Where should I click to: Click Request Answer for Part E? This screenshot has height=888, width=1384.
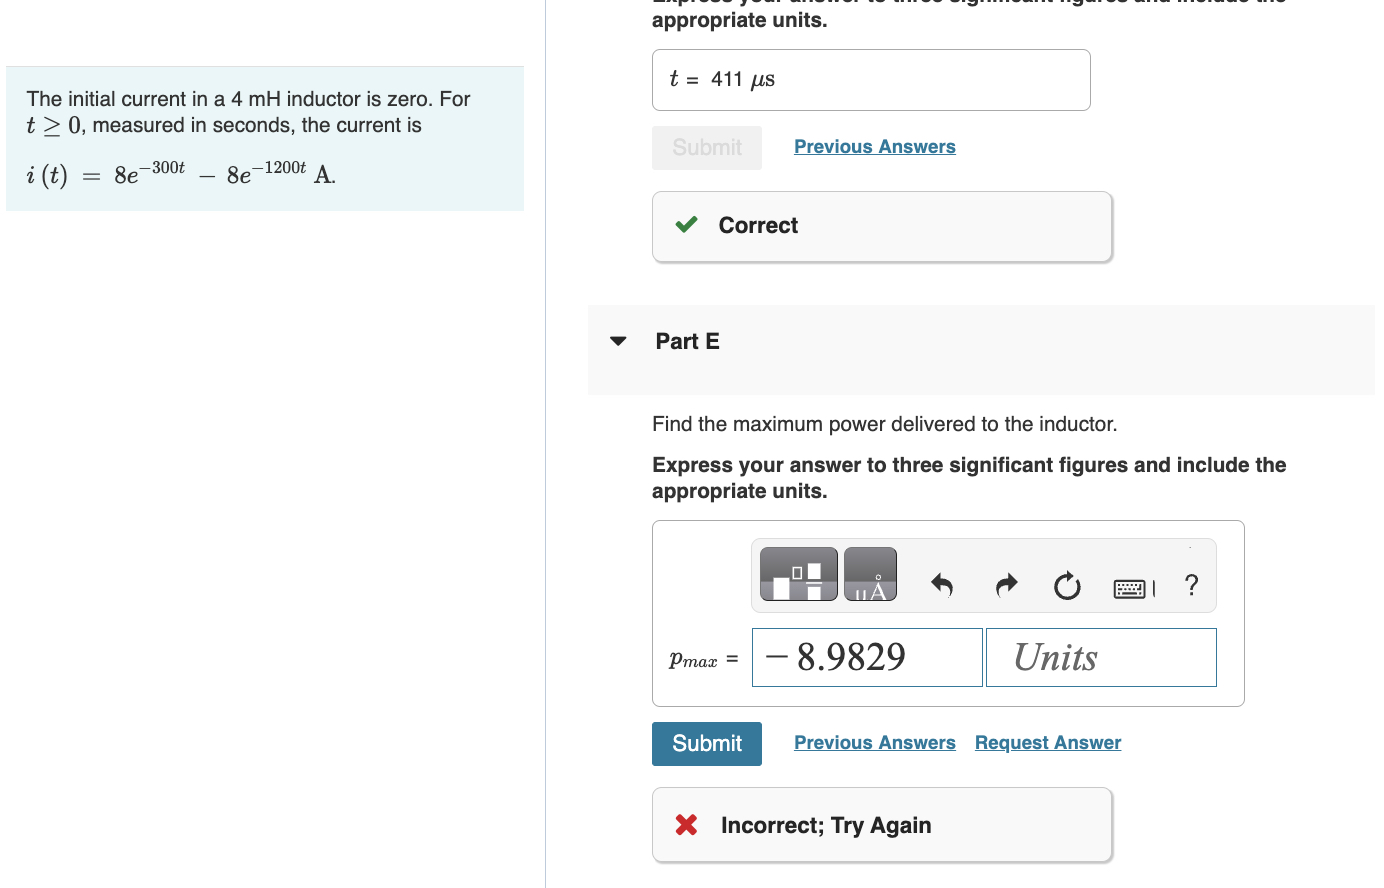tap(1047, 742)
